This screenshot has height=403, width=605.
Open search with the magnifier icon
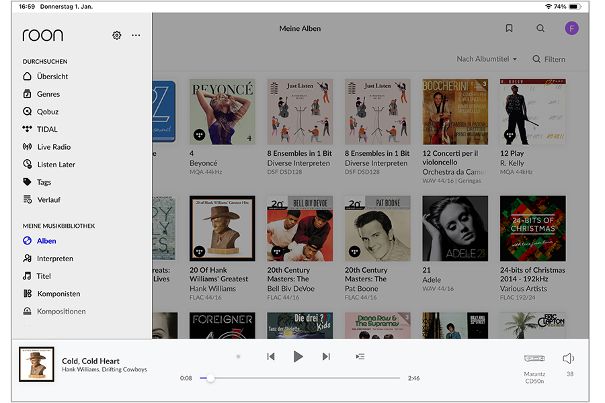(541, 29)
